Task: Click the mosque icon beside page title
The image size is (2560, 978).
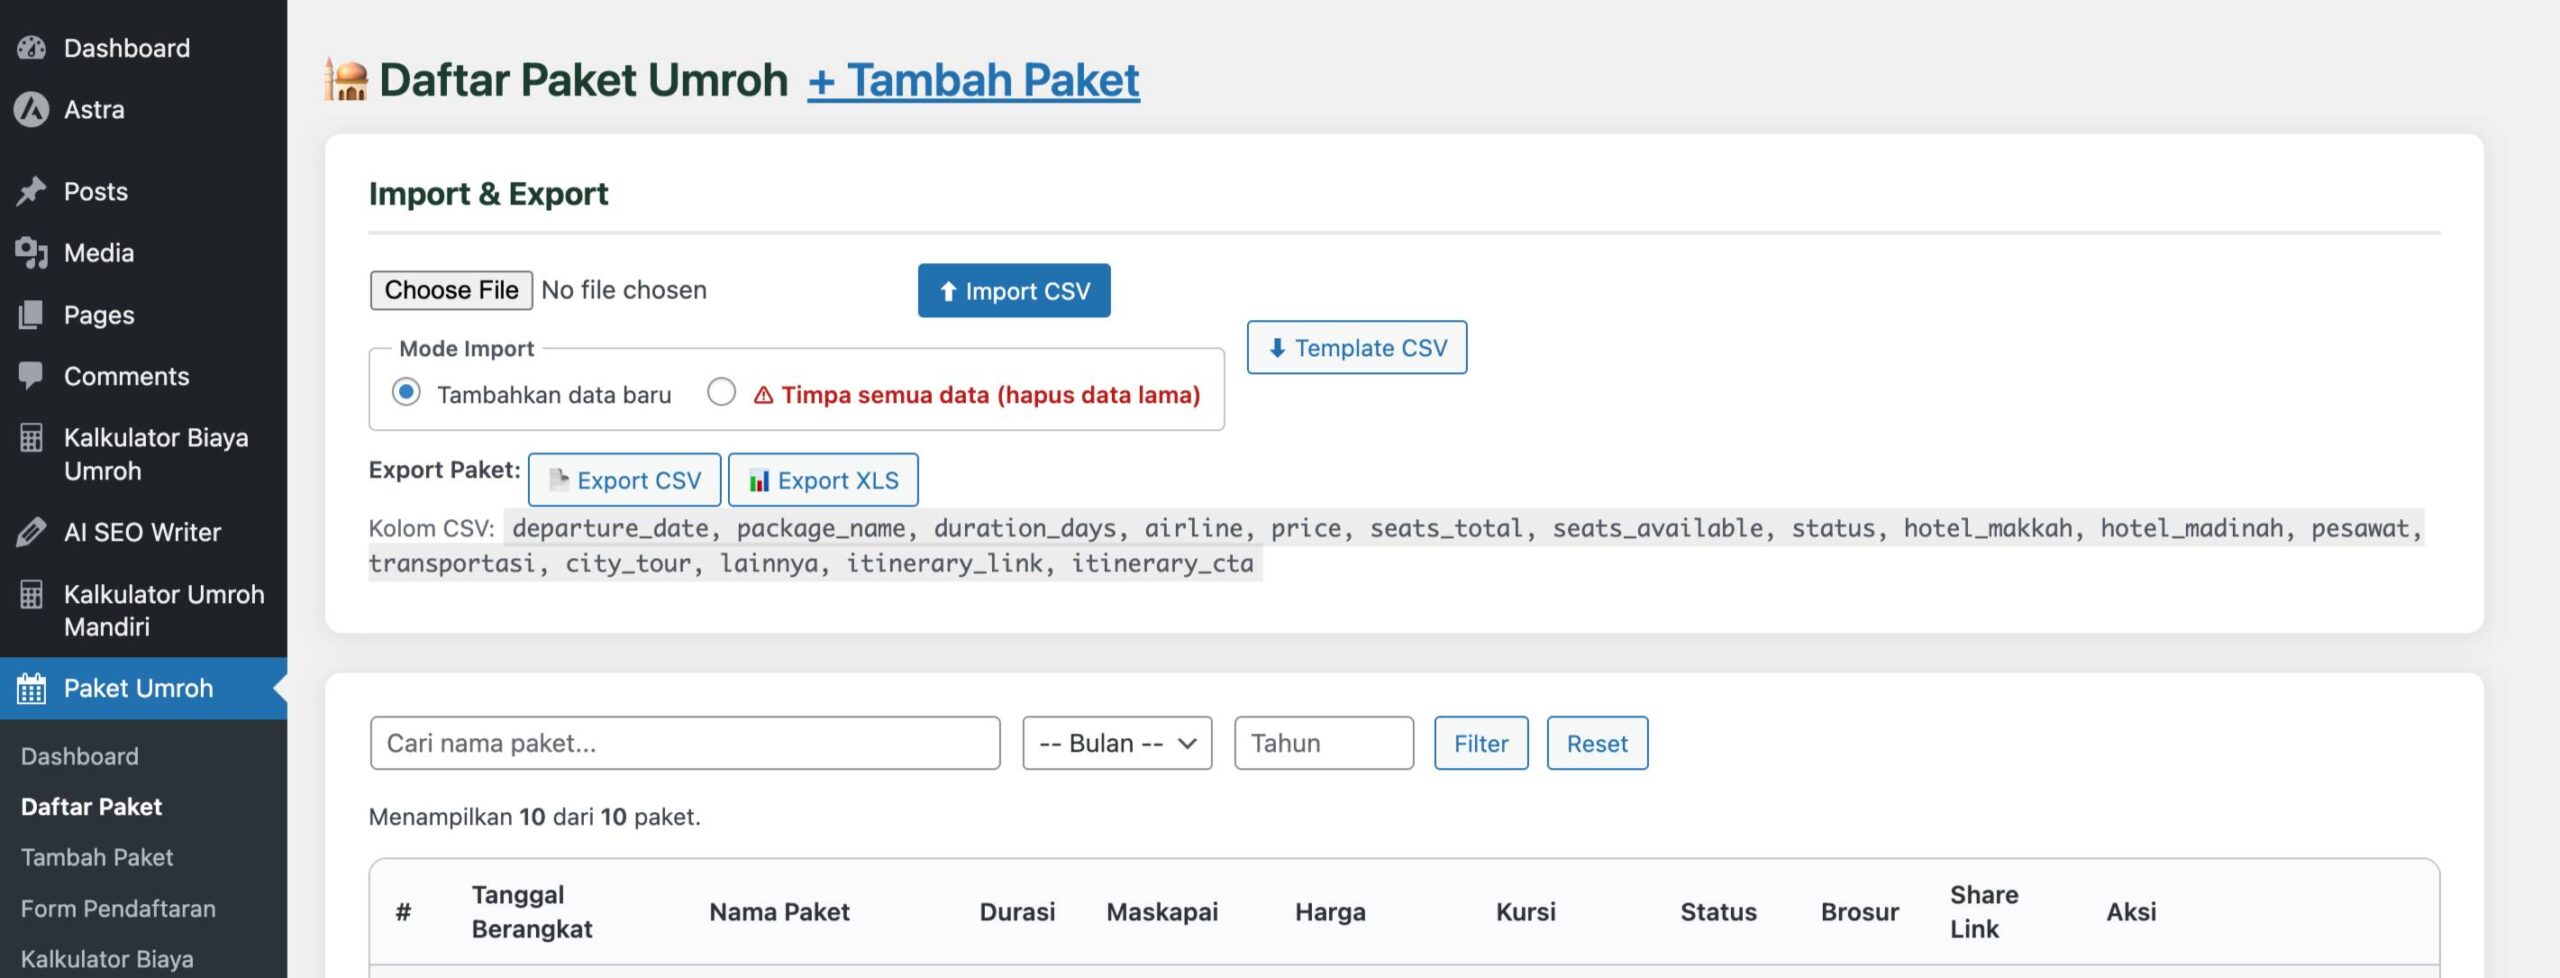Action: [346, 80]
